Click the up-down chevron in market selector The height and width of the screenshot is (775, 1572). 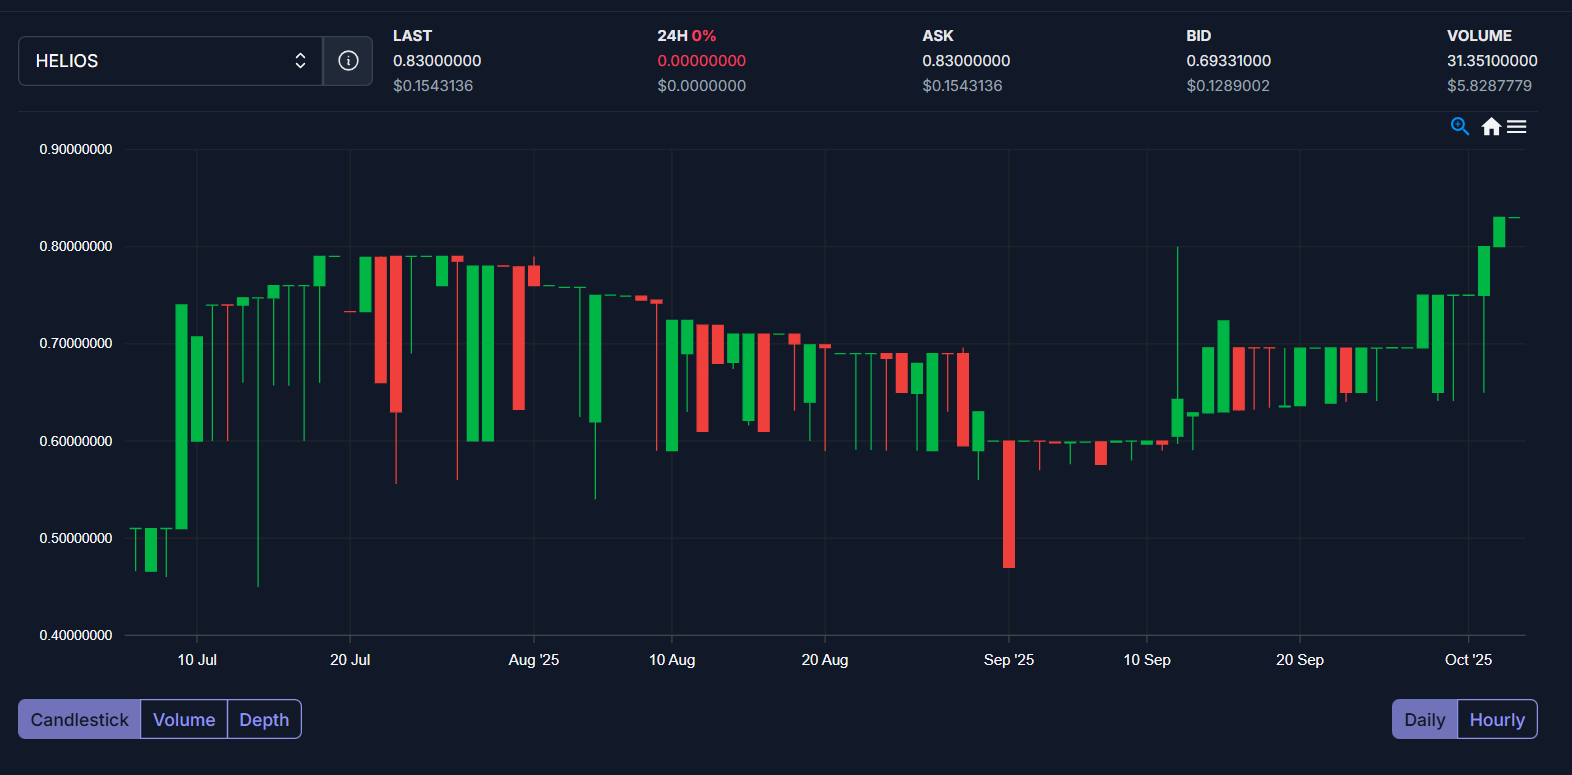tap(300, 61)
